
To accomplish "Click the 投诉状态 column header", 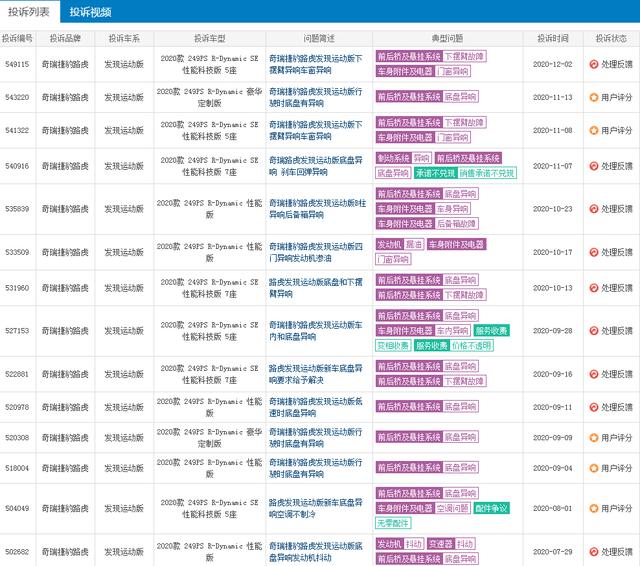I will point(611,39).
